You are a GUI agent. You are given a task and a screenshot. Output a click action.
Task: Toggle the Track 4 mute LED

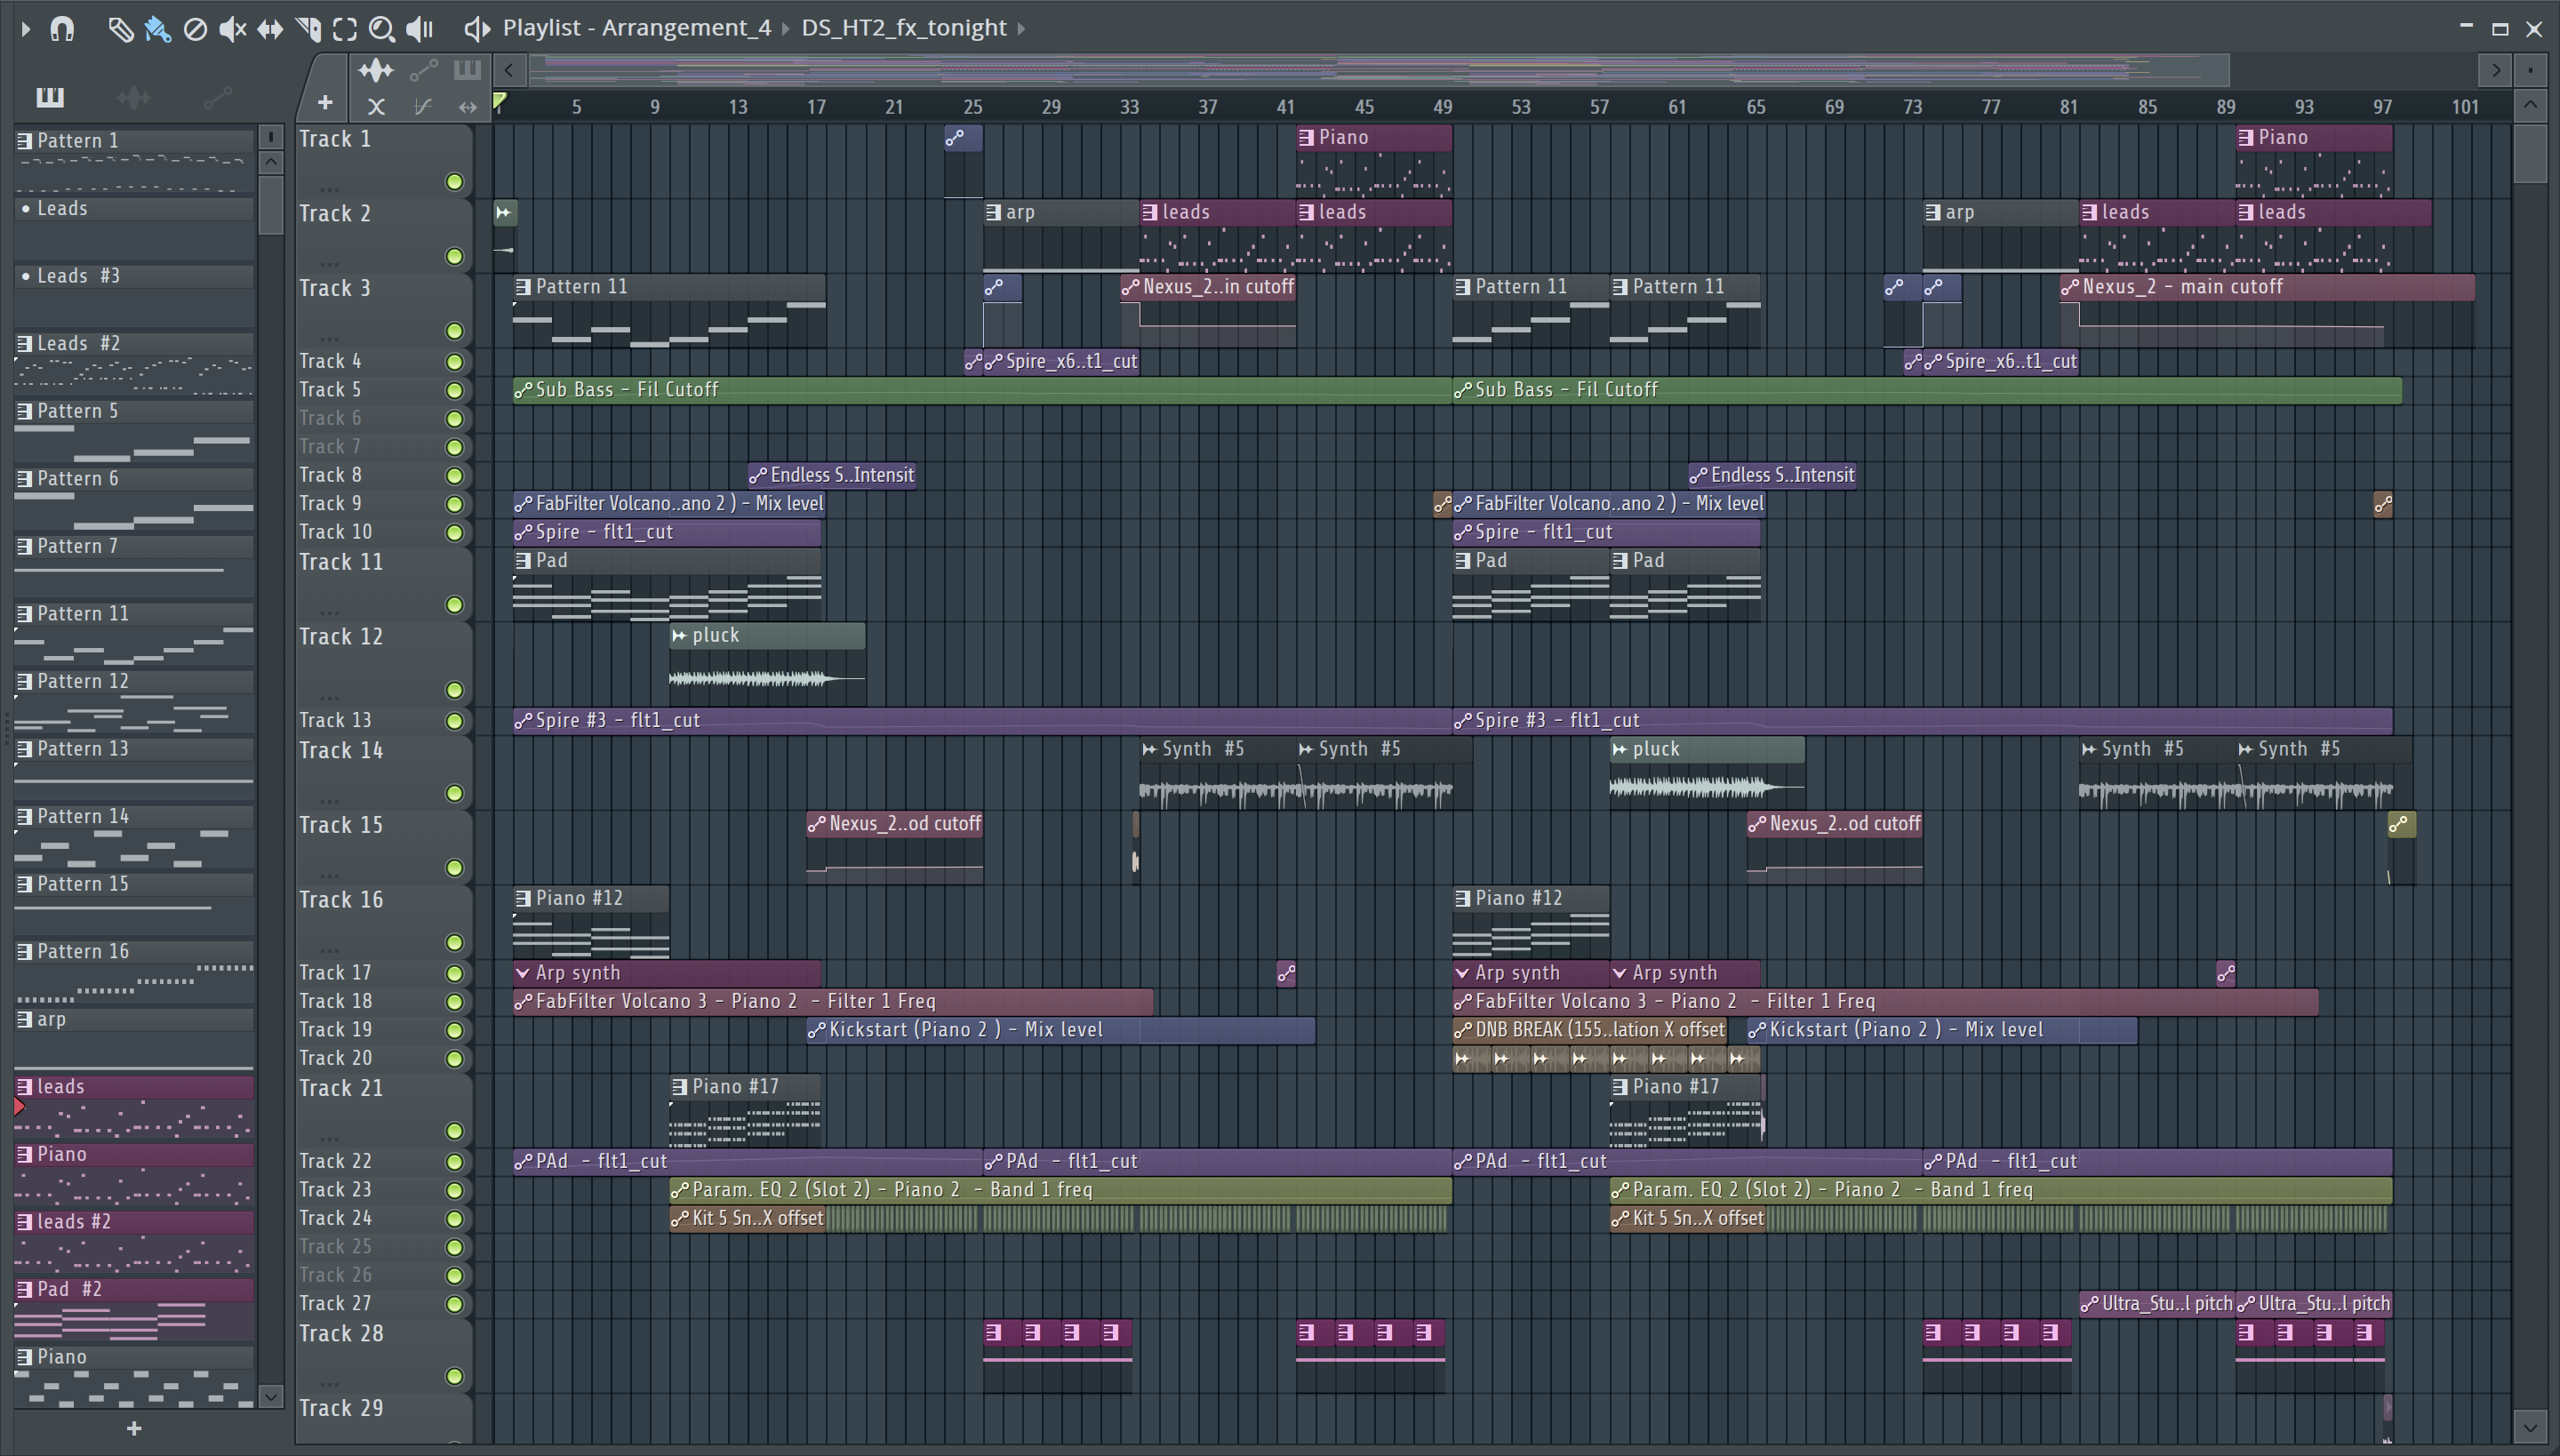(x=454, y=362)
